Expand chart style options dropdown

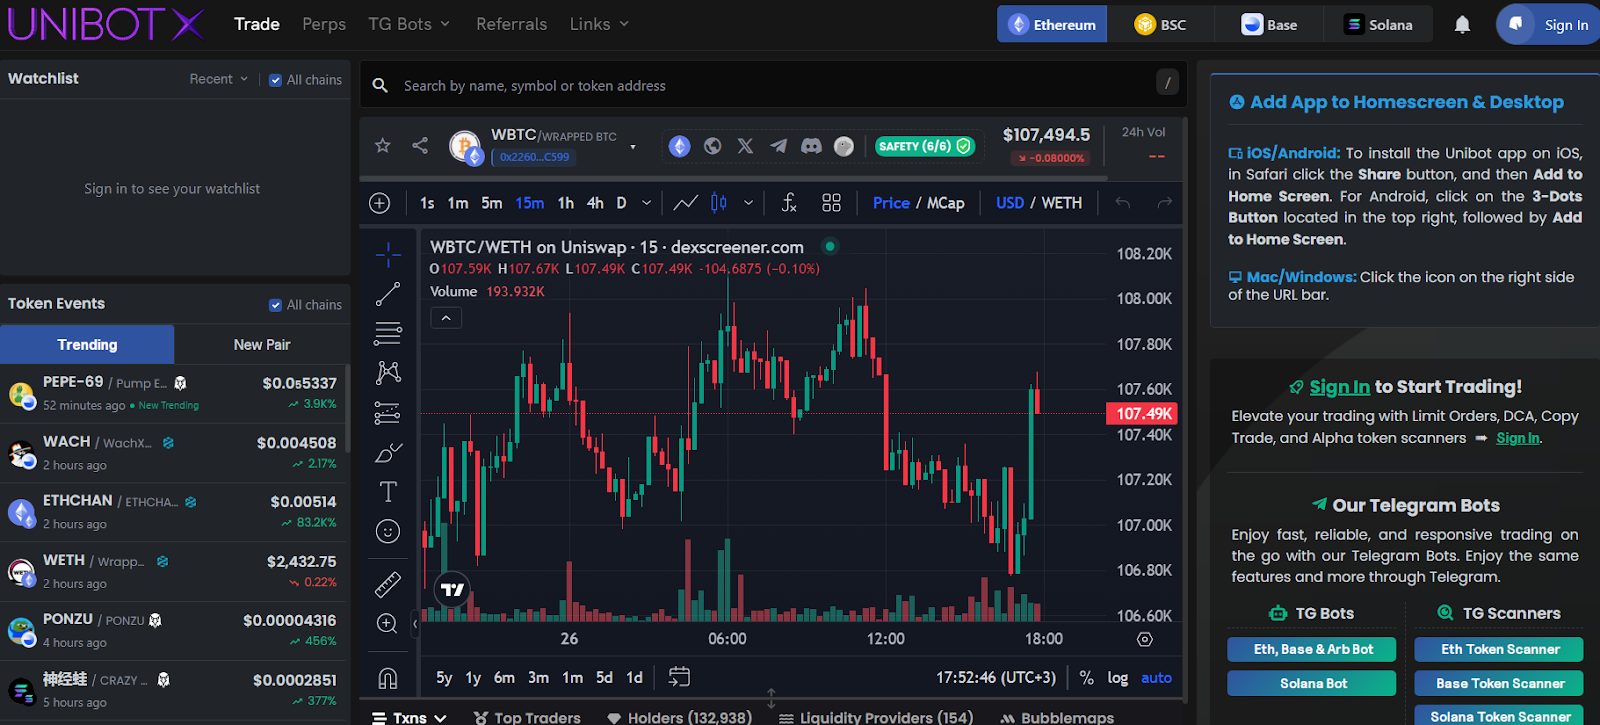[748, 203]
